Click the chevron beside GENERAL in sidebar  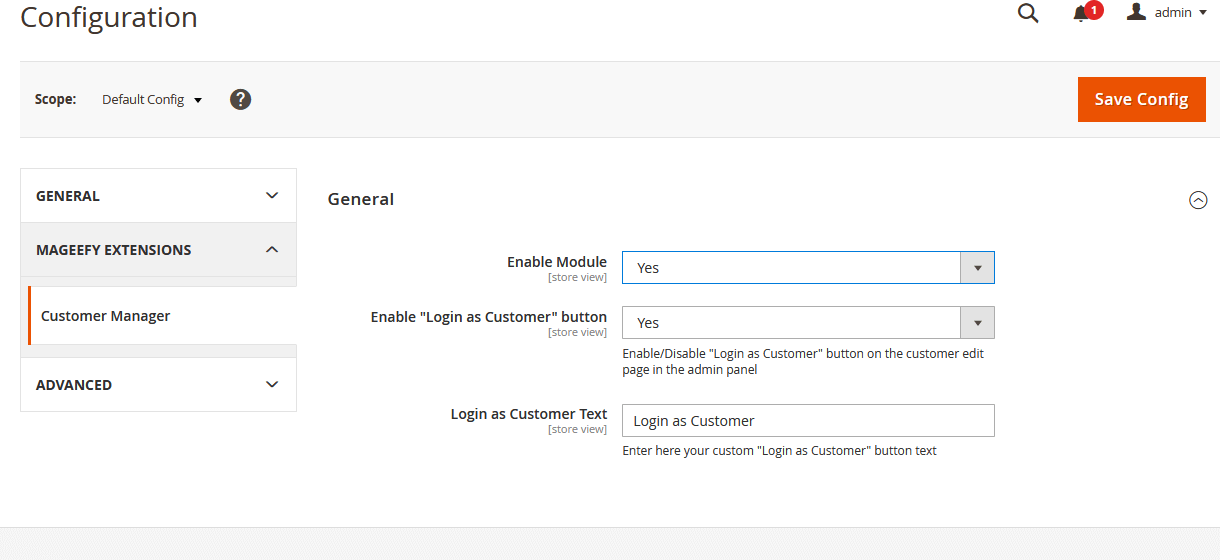click(x=272, y=196)
